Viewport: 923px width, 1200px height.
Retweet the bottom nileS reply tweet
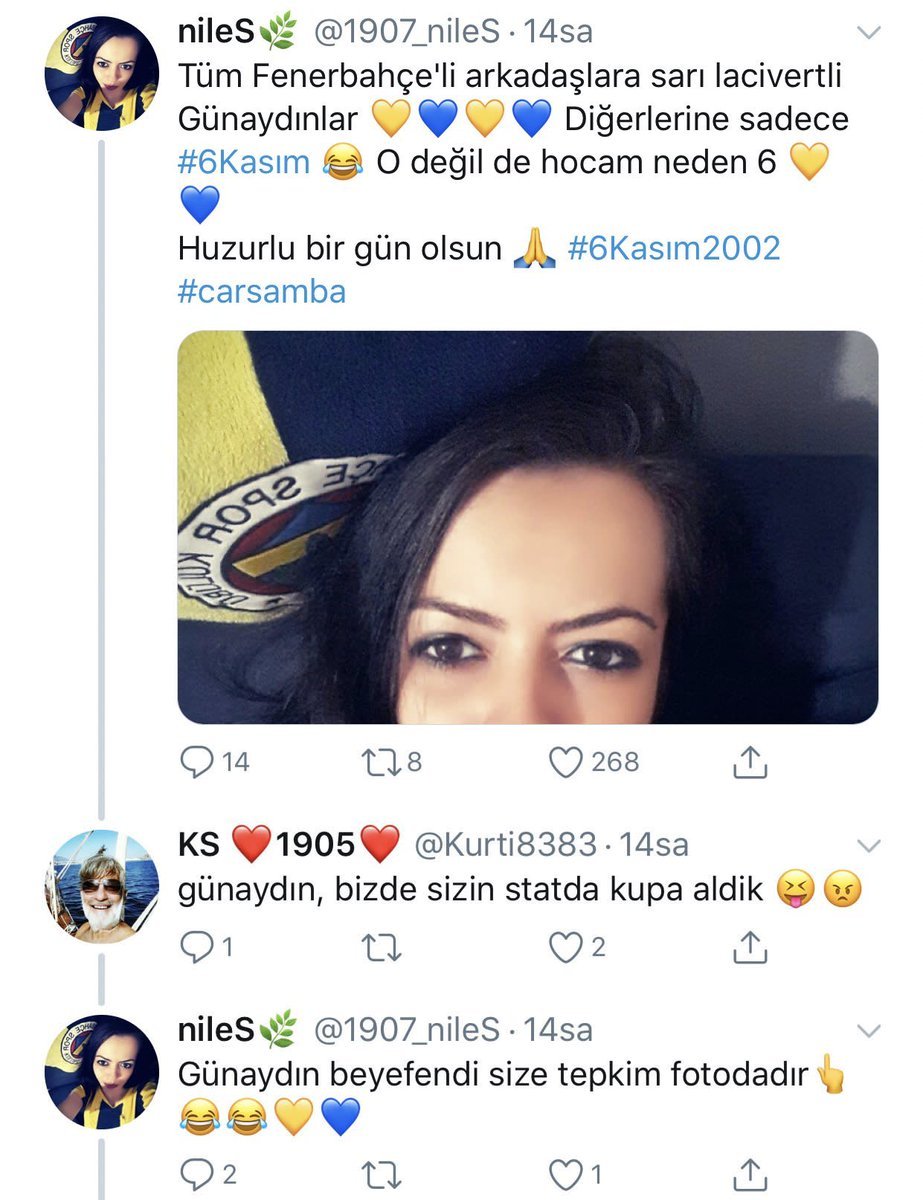click(x=380, y=1174)
